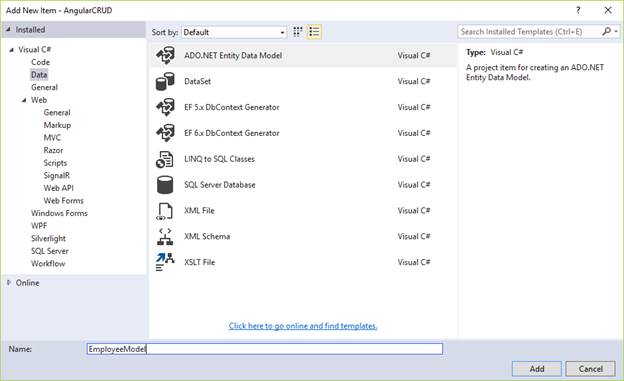
Task: Select the ADO.NET Entity Data Model icon
Action: (165, 56)
